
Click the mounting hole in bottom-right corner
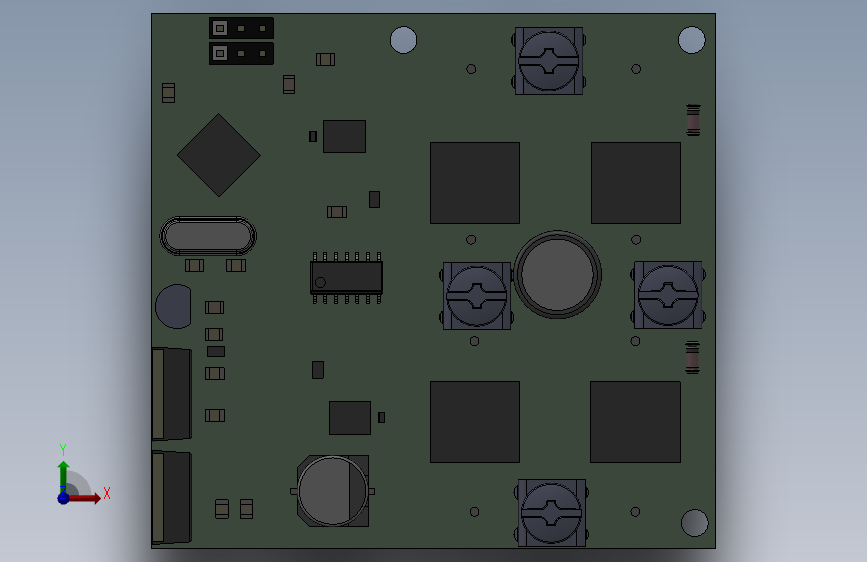pyautogui.click(x=695, y=523)
